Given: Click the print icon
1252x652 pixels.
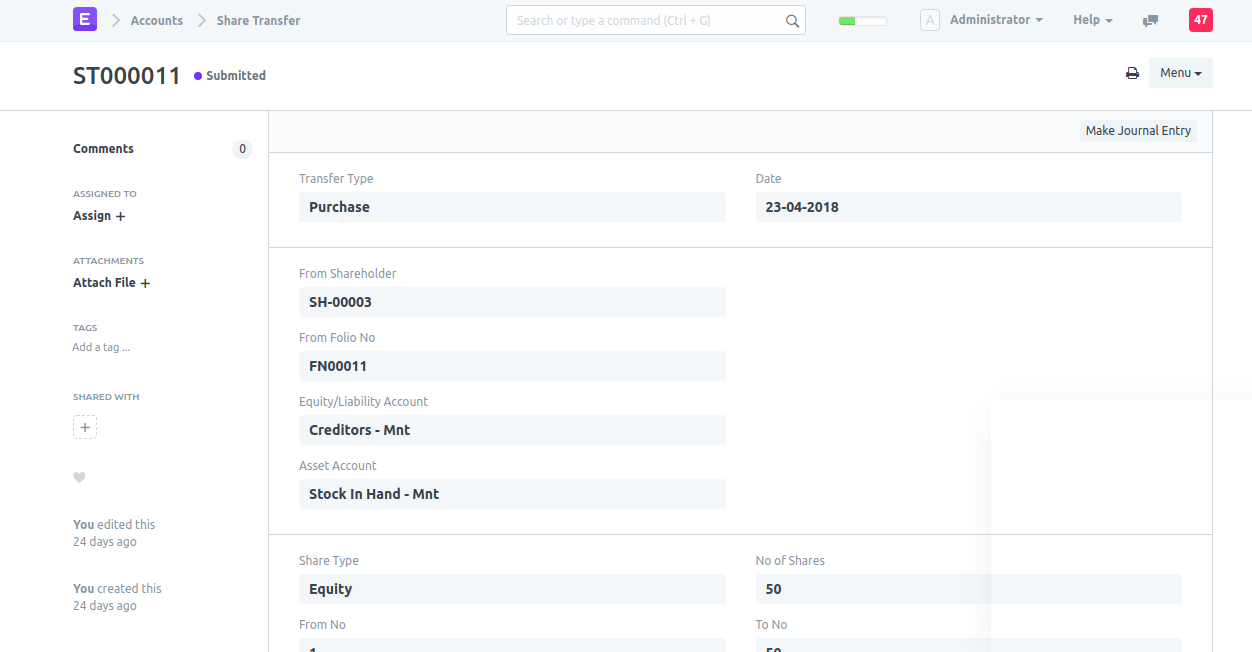Looking at the screenshot, I should [1132, 73].
